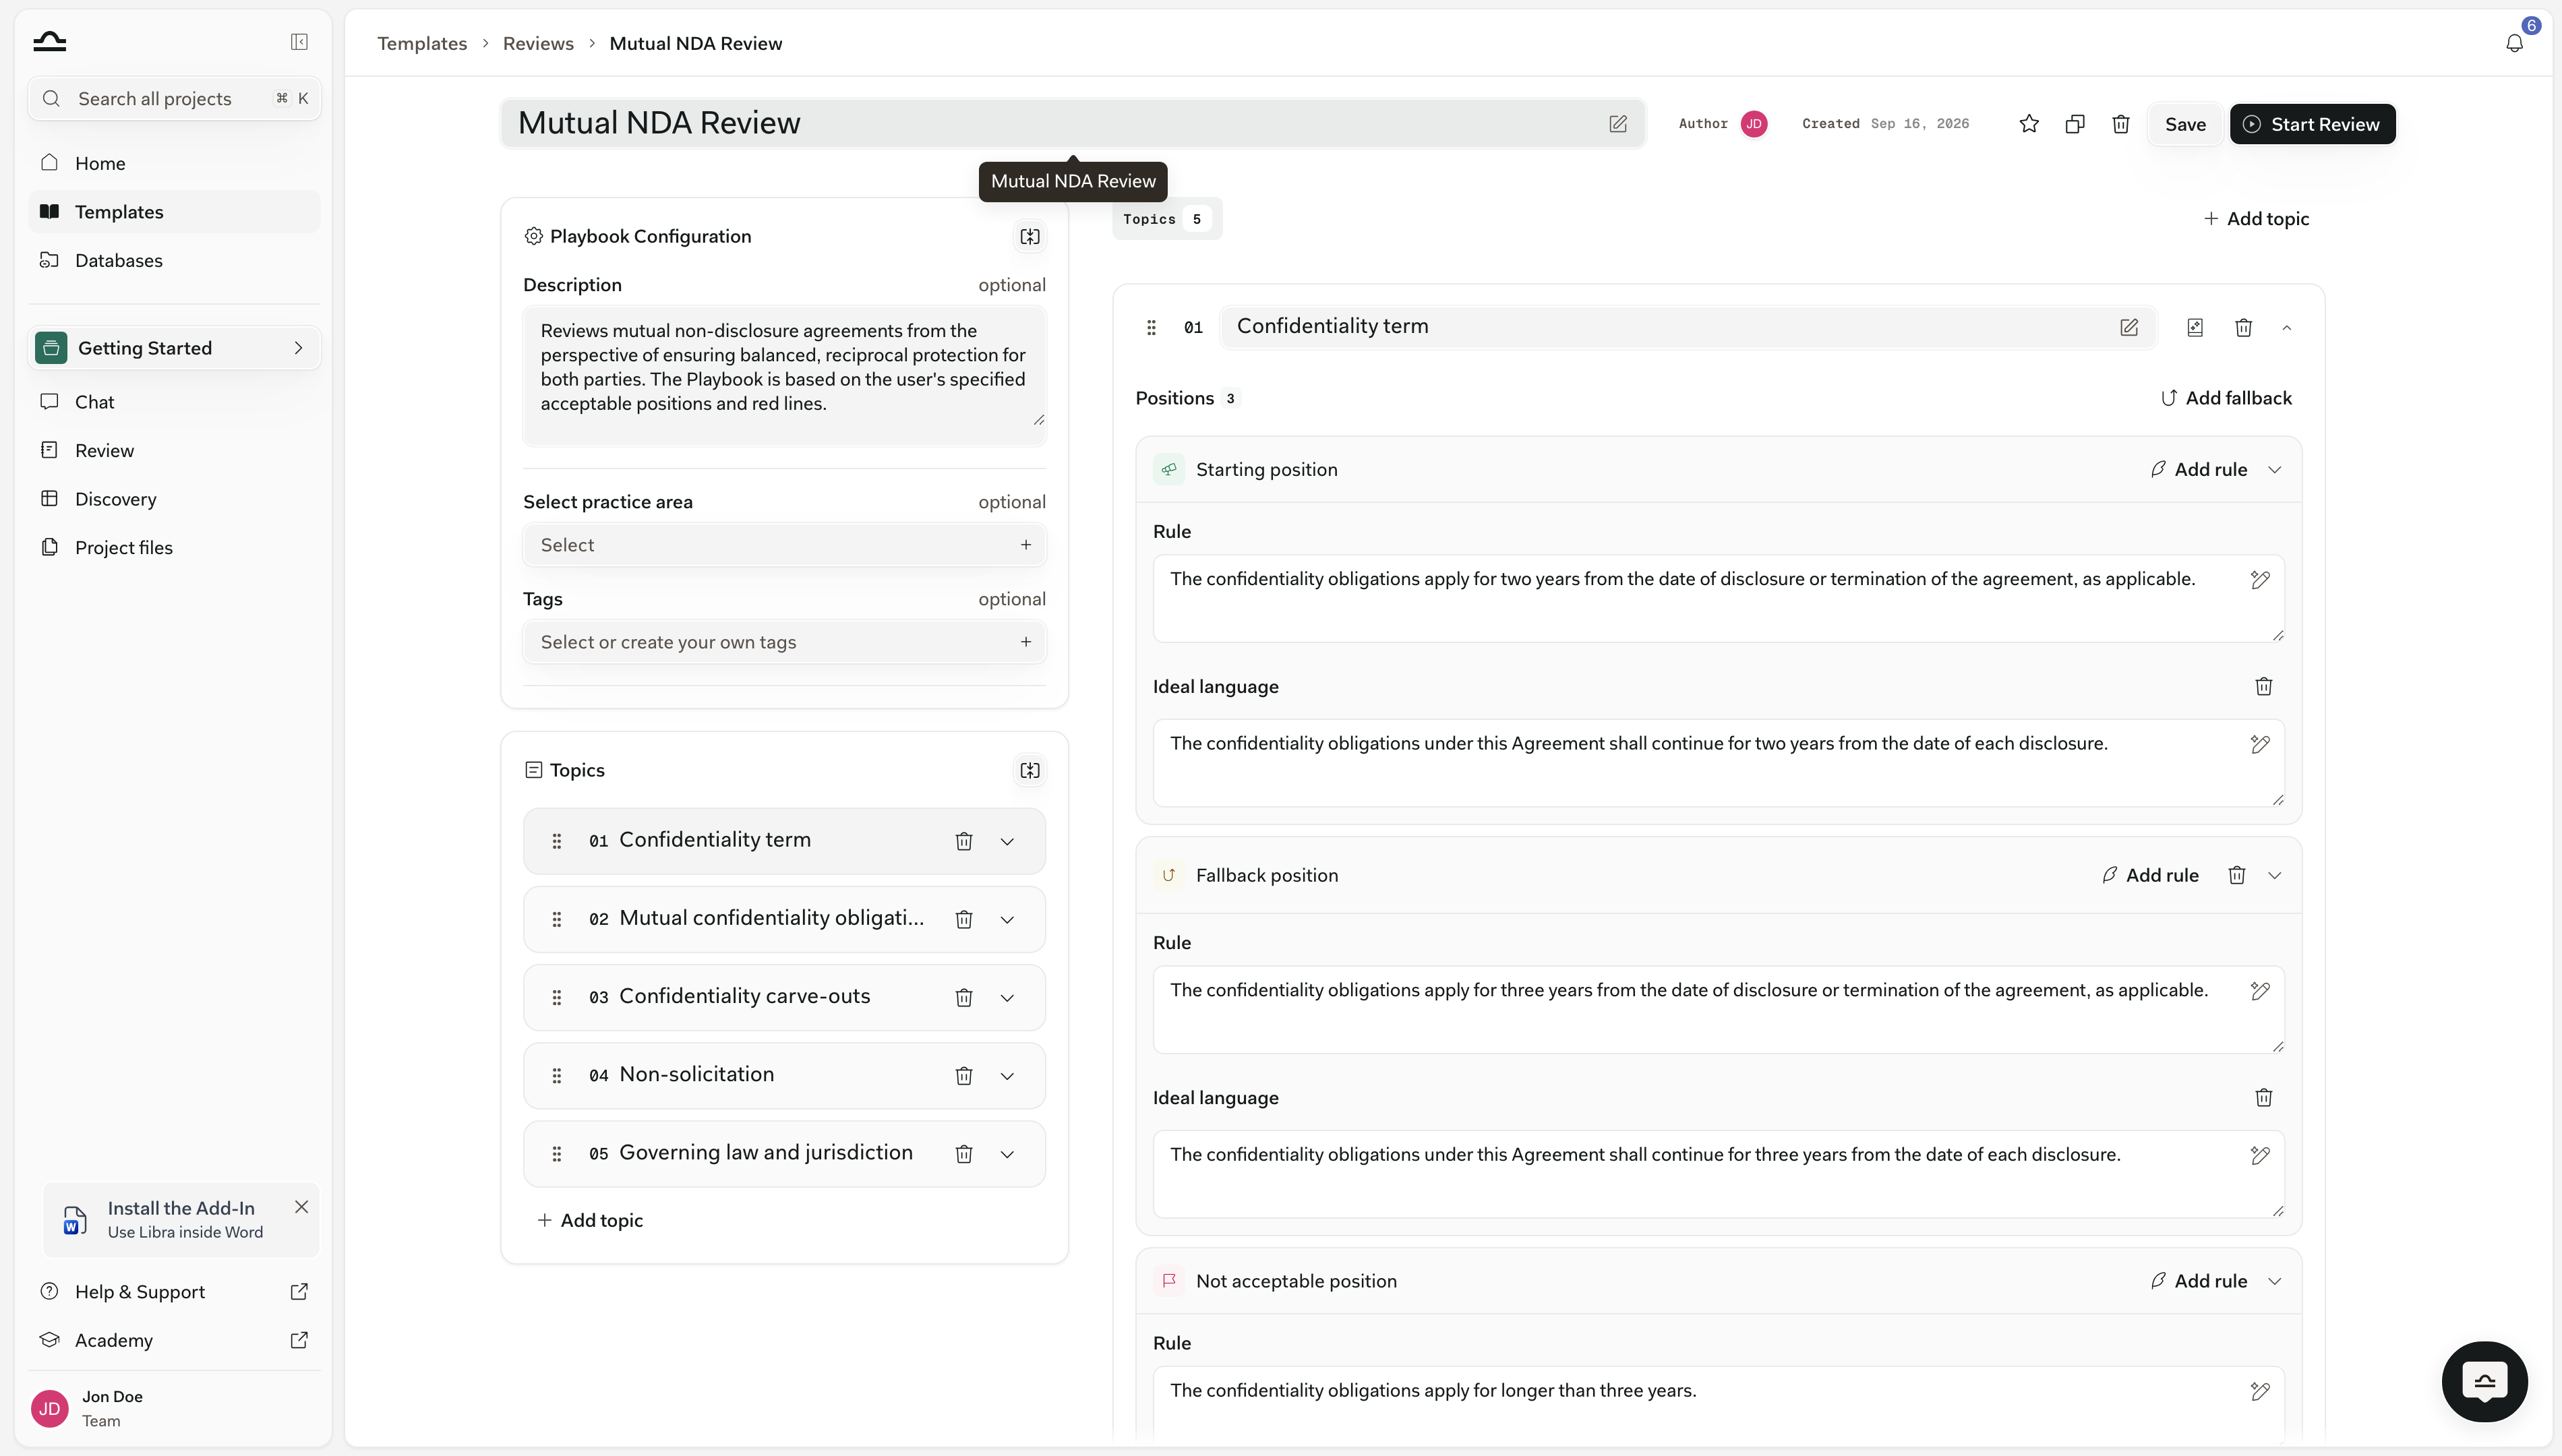Image resolution: width=2562 pixels, height=1456 pixels.
Task: Expand the Confidentiality term list item
Action: pos(1007,842)
